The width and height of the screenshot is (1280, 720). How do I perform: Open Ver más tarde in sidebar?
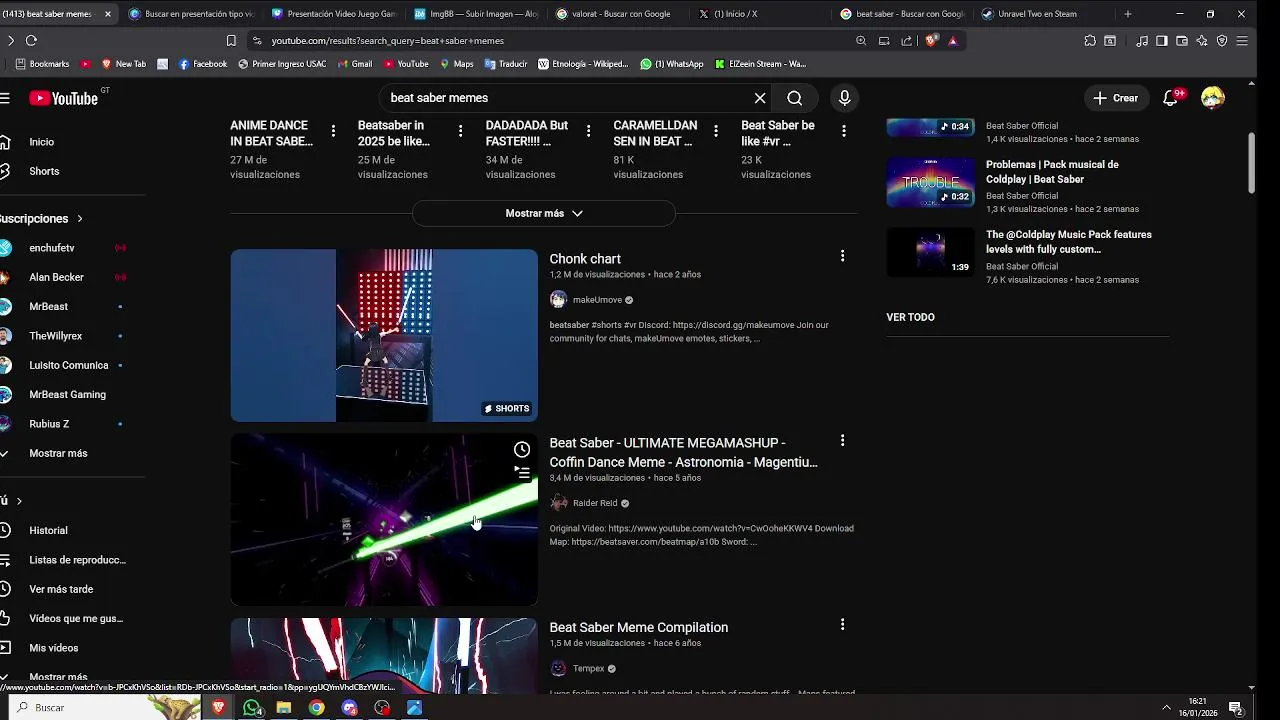(61, 589)
